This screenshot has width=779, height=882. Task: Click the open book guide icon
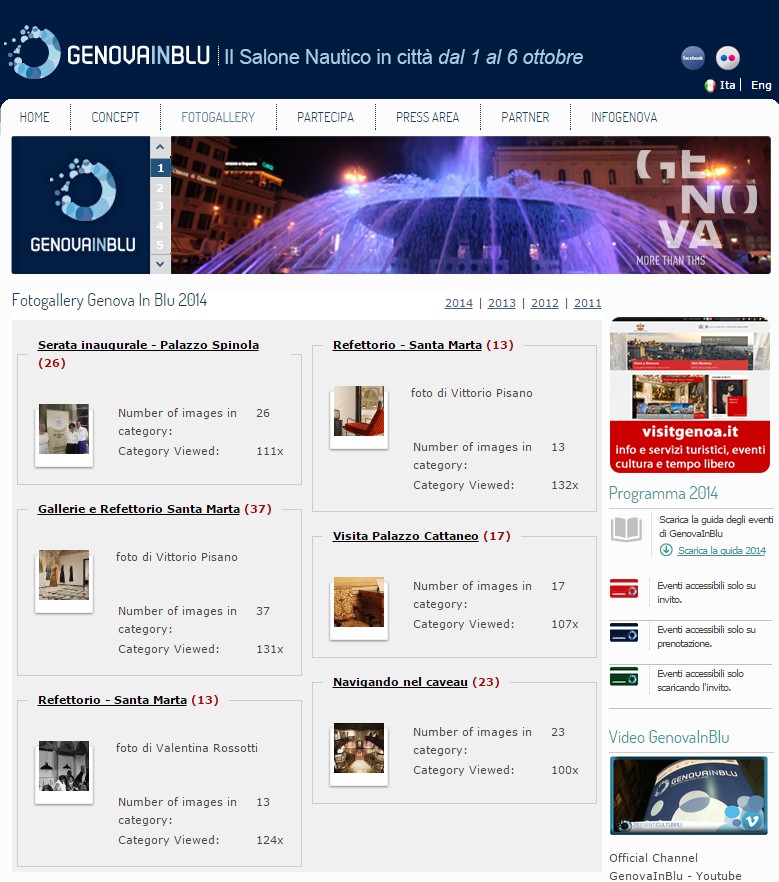[x=626, y=529]
